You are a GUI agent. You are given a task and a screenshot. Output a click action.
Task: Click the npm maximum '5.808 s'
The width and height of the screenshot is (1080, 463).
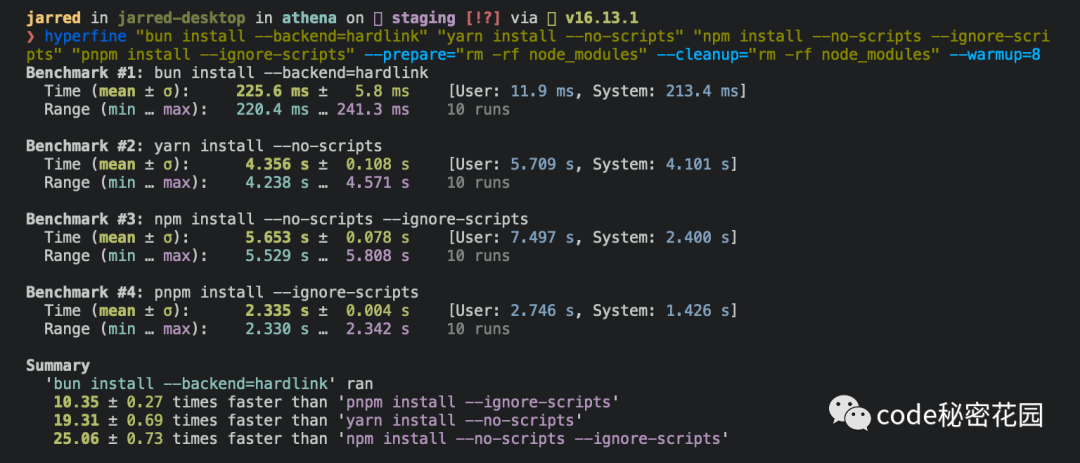click(x=377, y=256)
